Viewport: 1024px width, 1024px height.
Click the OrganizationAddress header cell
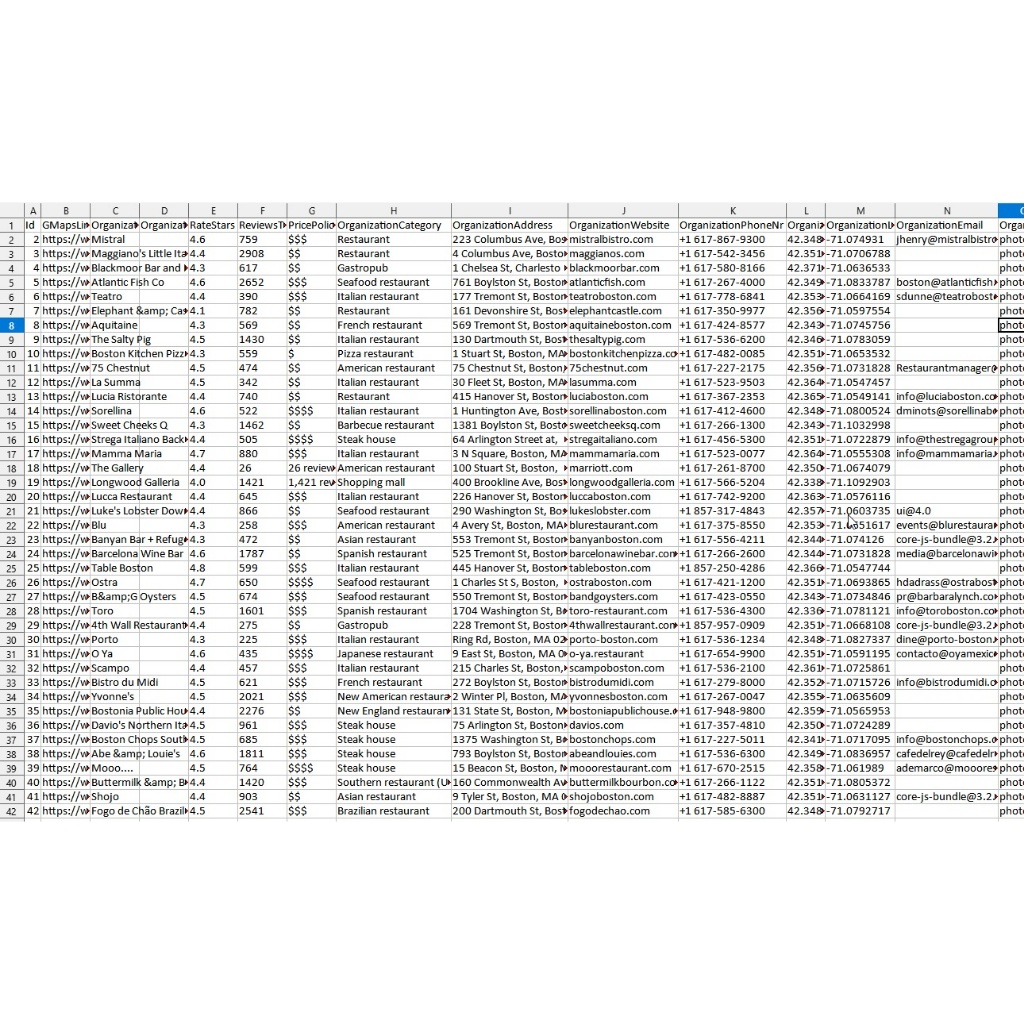click(509, 225)
